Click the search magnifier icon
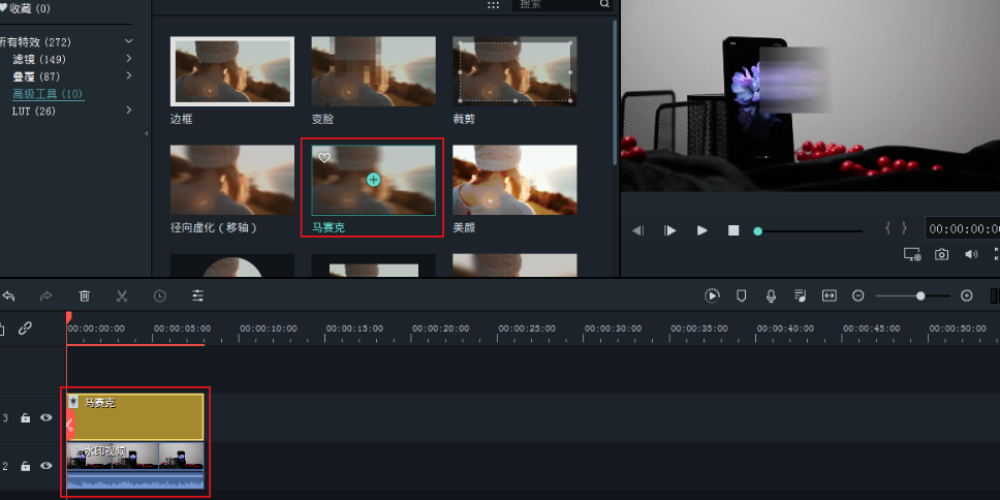This screenshot has width=1000, height=500. point(605,4)
